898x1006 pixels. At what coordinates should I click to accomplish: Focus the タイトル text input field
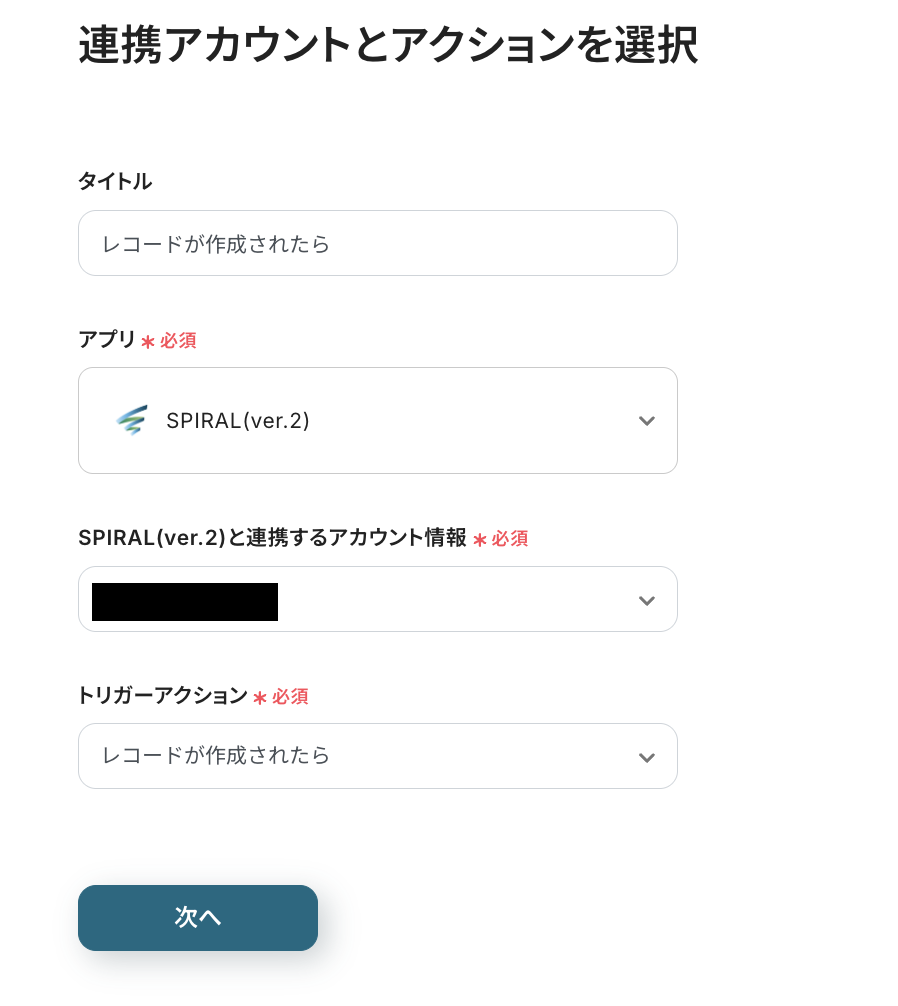(377, 243)
